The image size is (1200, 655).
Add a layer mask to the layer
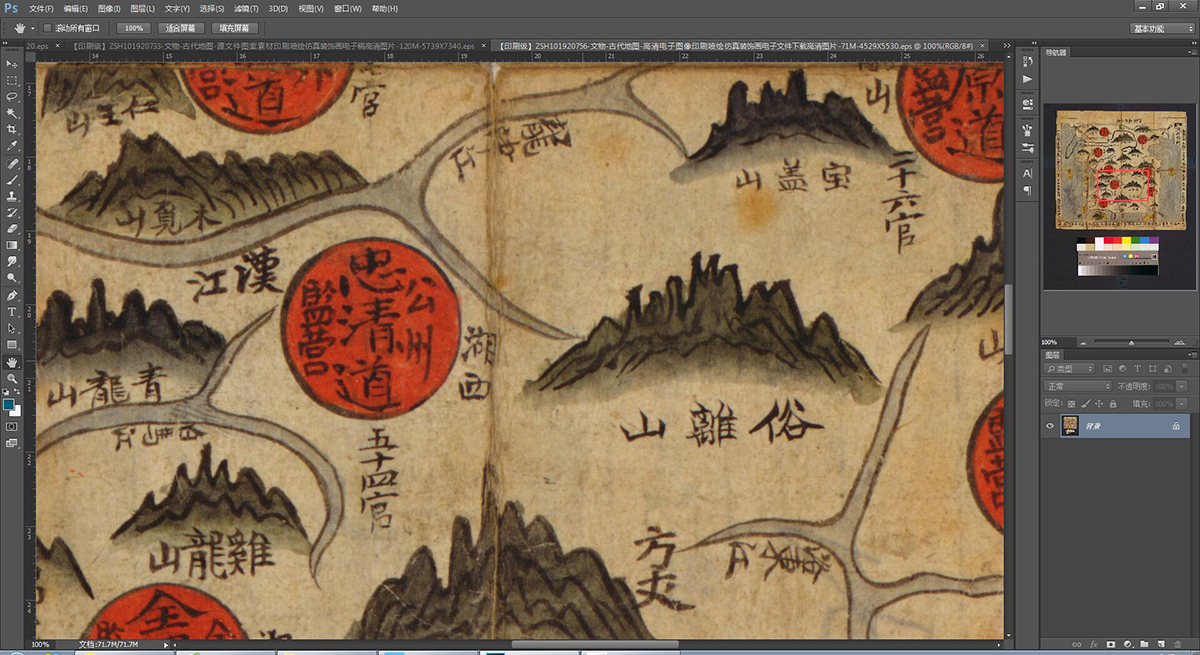pos(1111,643)
